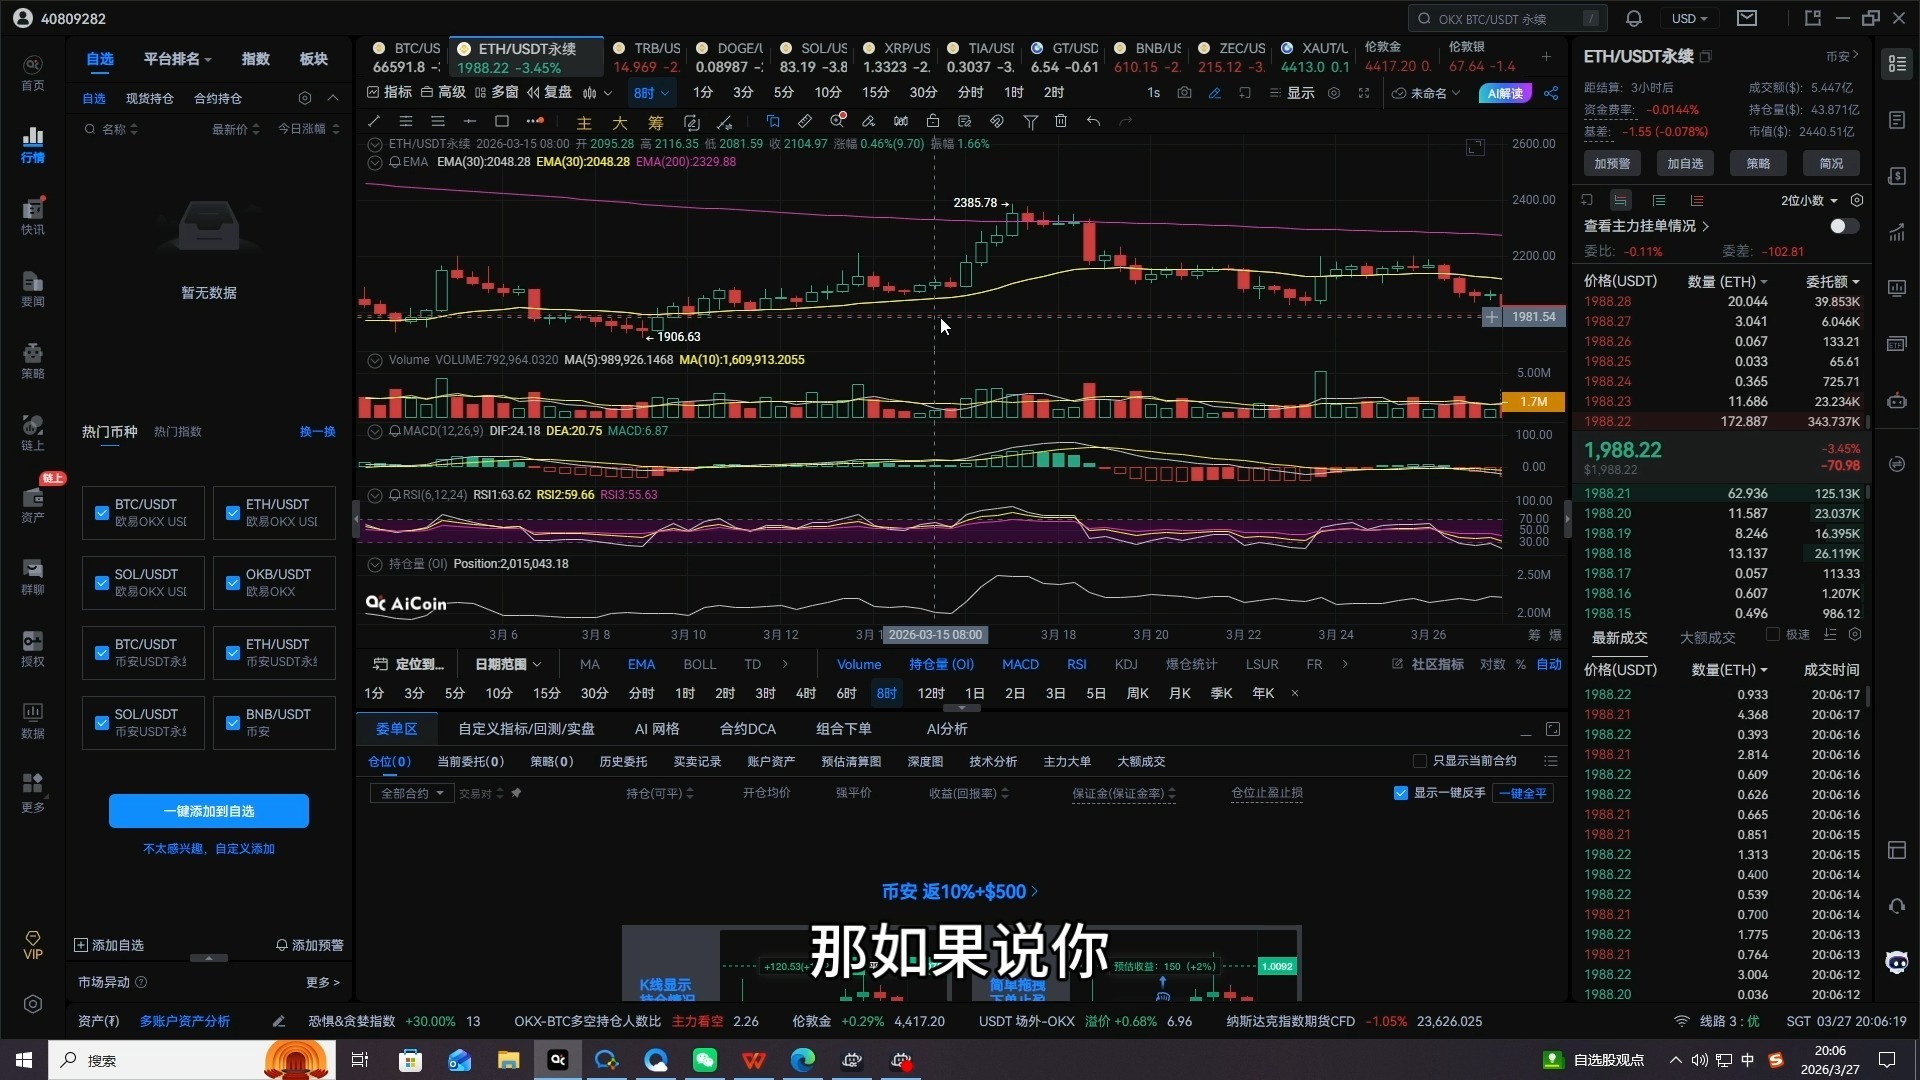The image size is (1920, 1080).
Task: Open the drawings filter icon
Action: pyautogui.click(x=1031, y=121)
